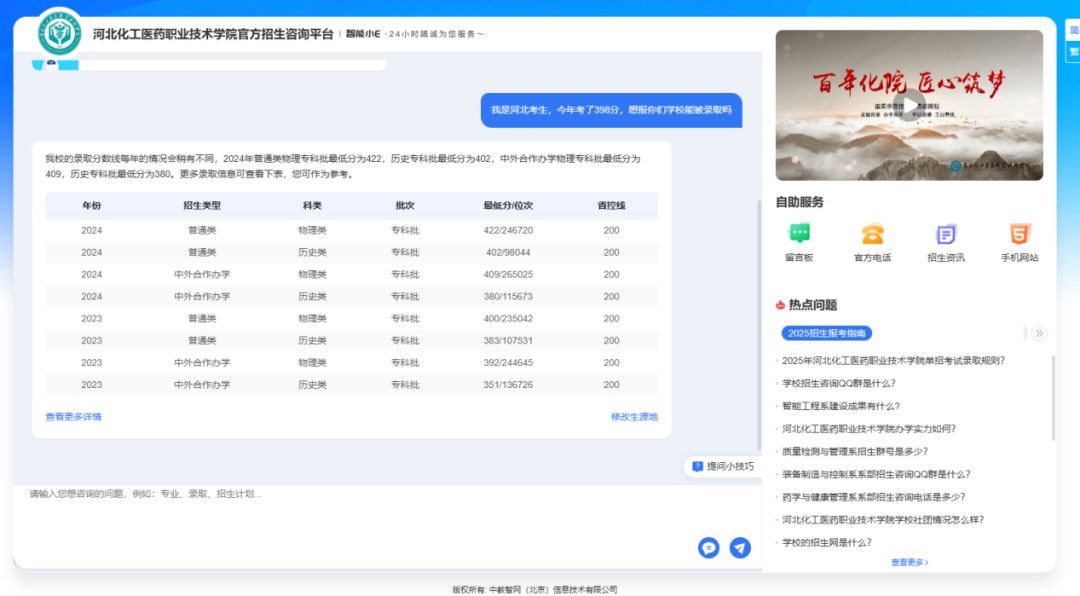Viewport: 1080px width, 596px height.
Task: Open the 招生资讯 admissions news icon
Action: click(945, 235)
